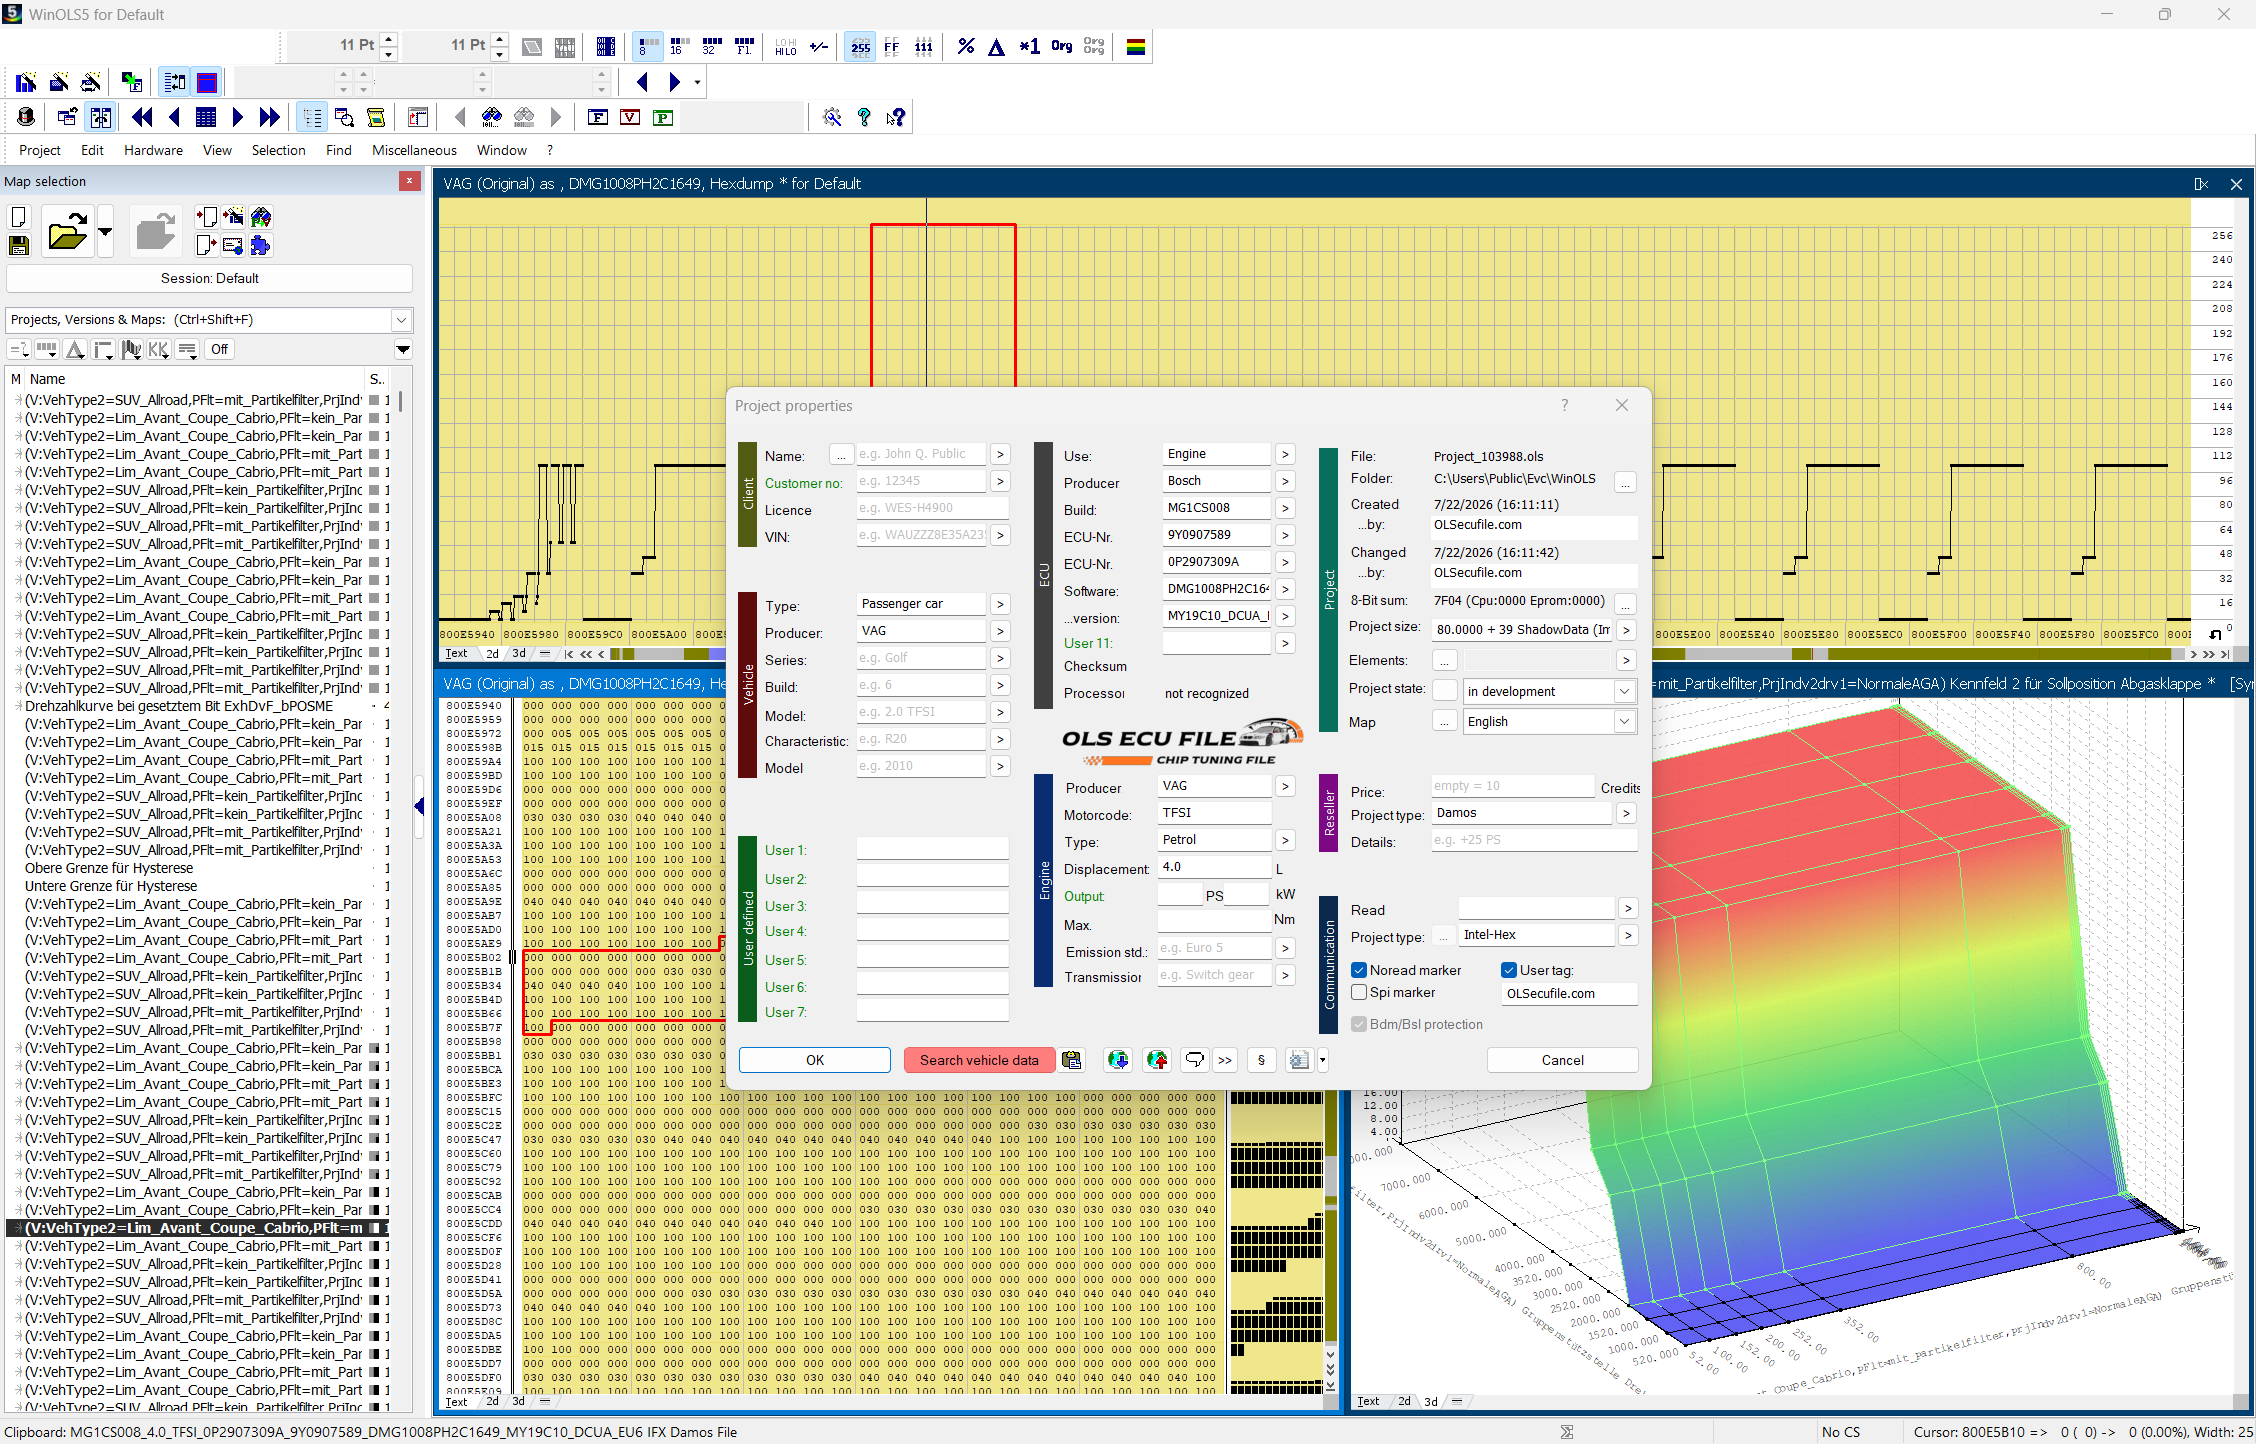Viewport: 2256px width, 1444px height.
Task: Toggle decimal 255 number format
Action: click(860, 46)
